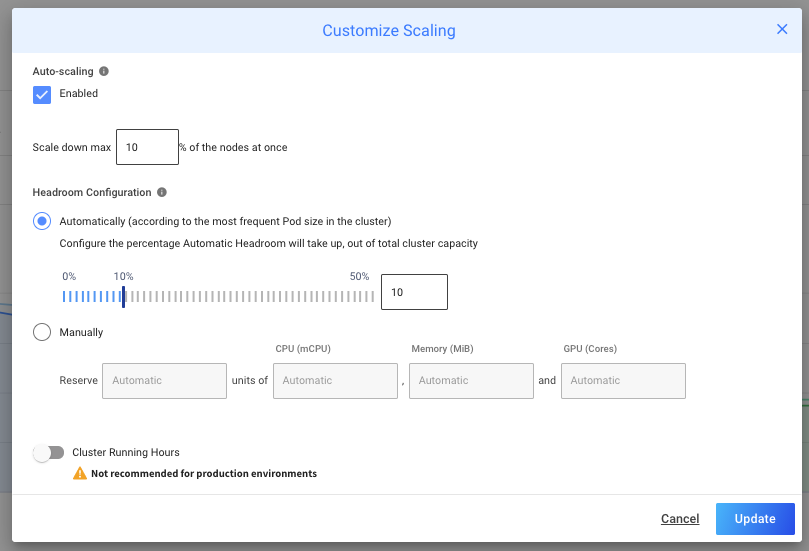Uncheck the Auto-scaling Enabled checkbox
This screenshot has height=551, width=809.
coord(42,94)
